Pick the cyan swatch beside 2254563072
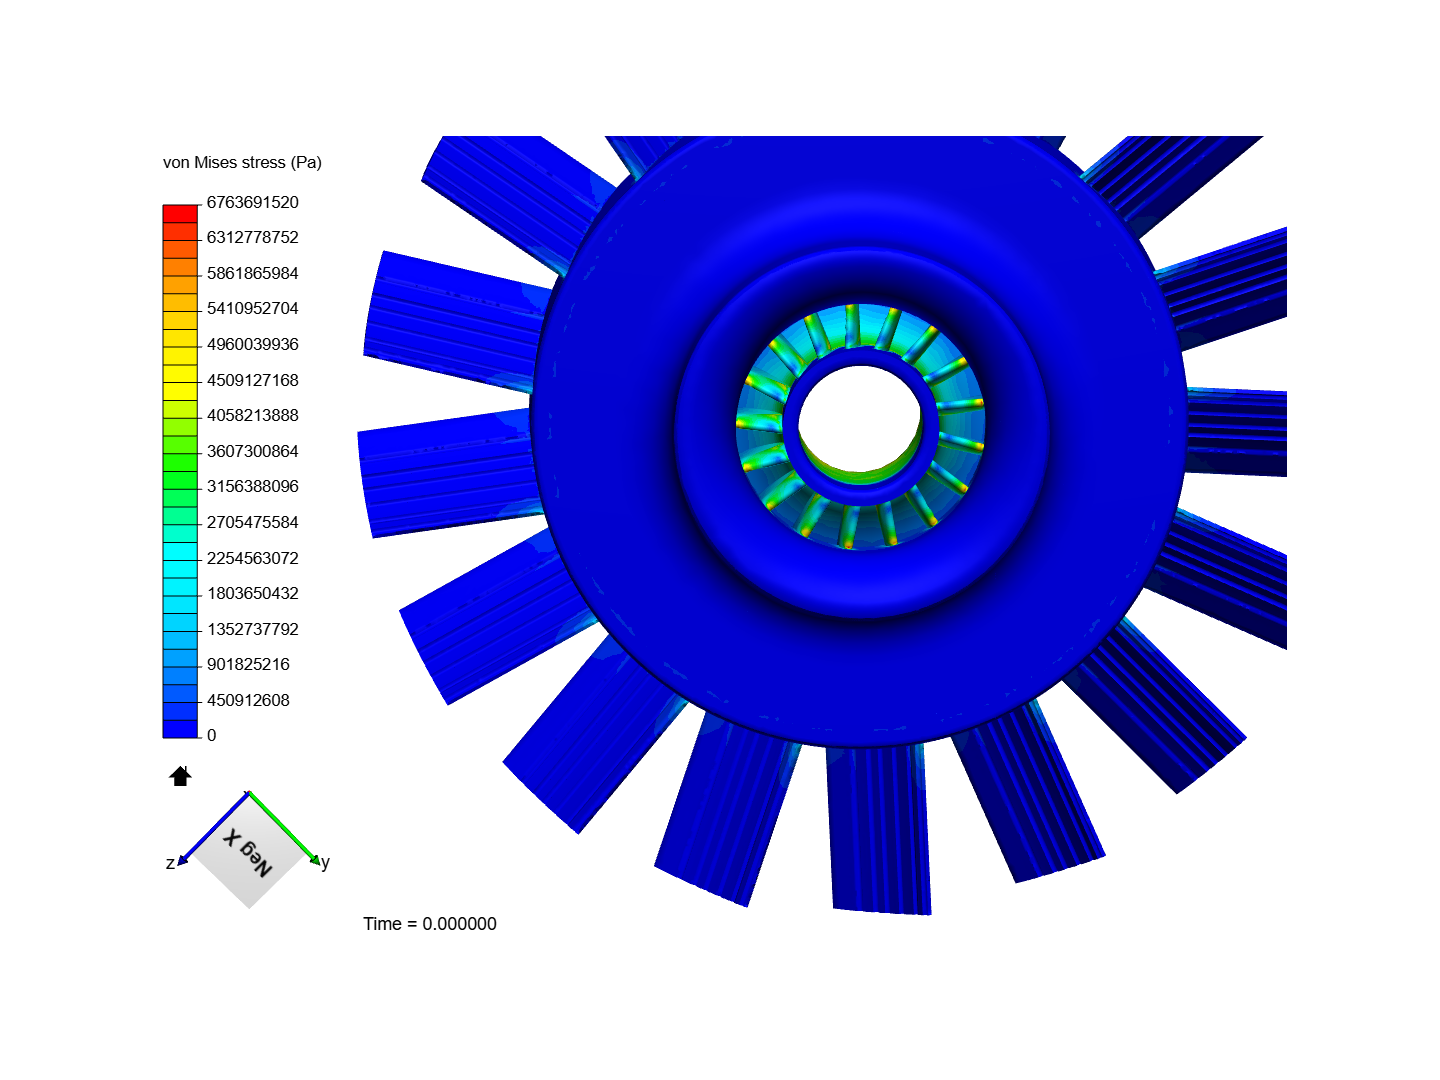 pos(181,551)
